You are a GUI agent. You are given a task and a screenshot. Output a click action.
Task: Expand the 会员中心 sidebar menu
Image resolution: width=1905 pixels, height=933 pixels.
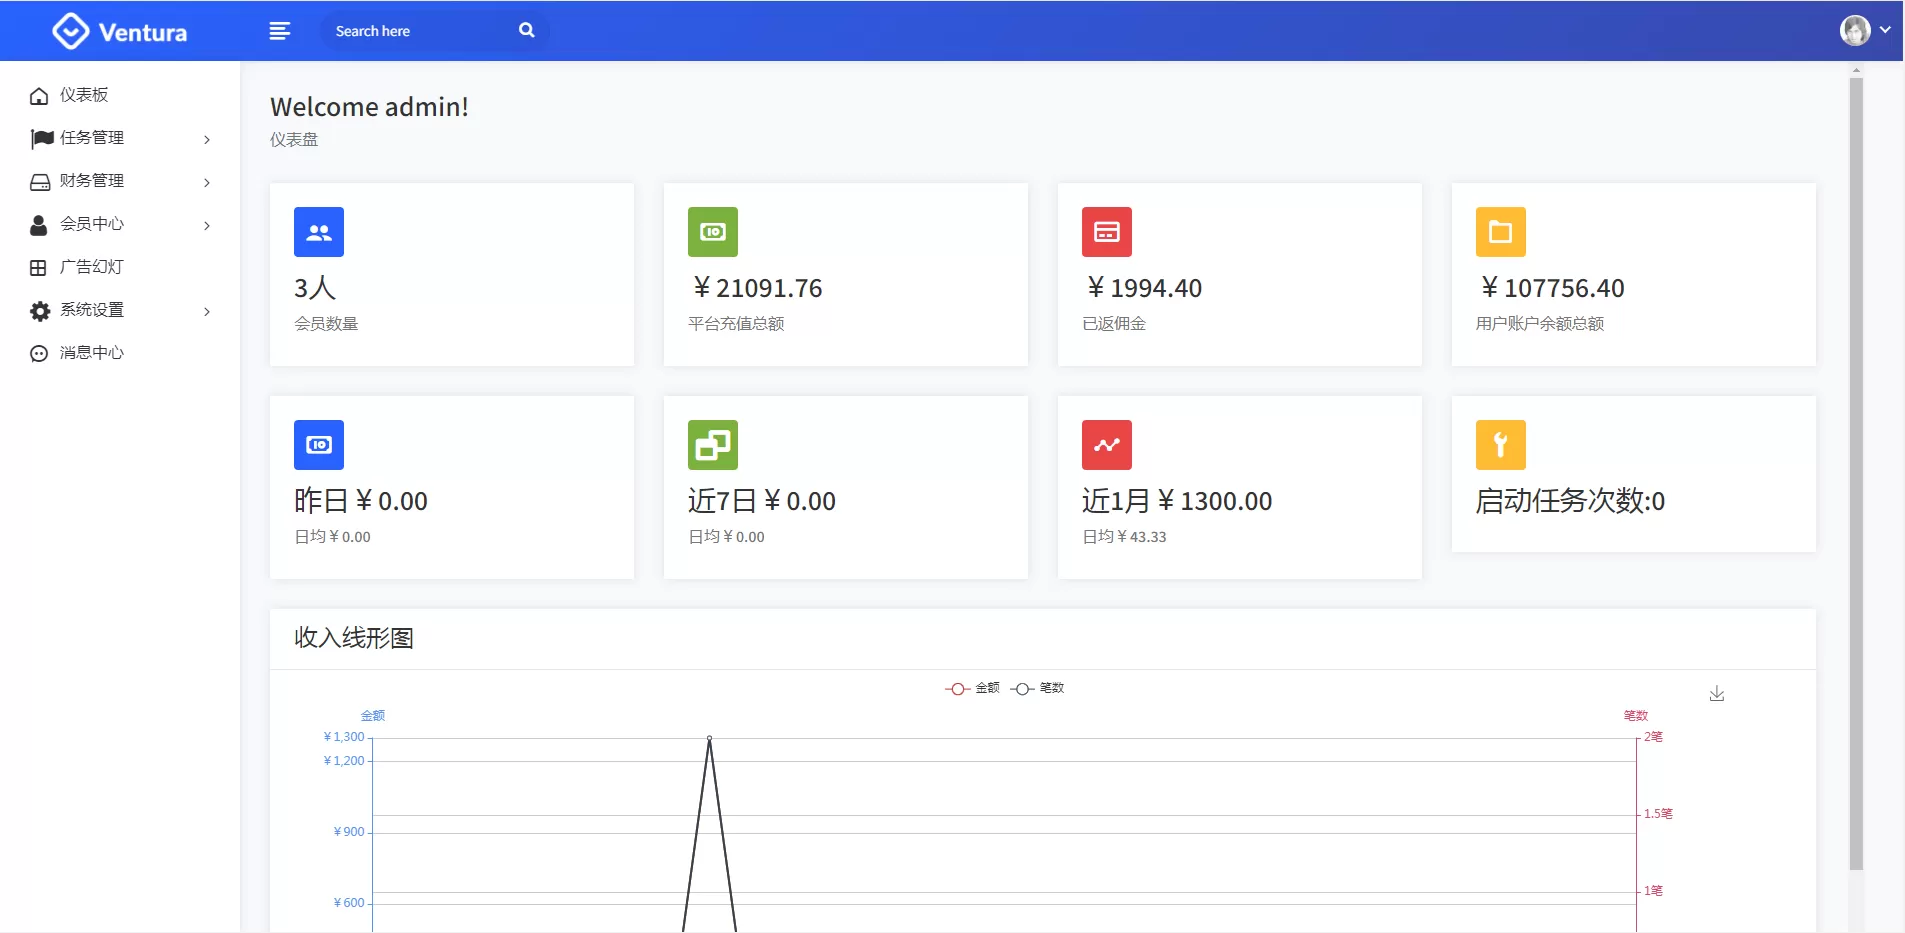click(120, 224)
